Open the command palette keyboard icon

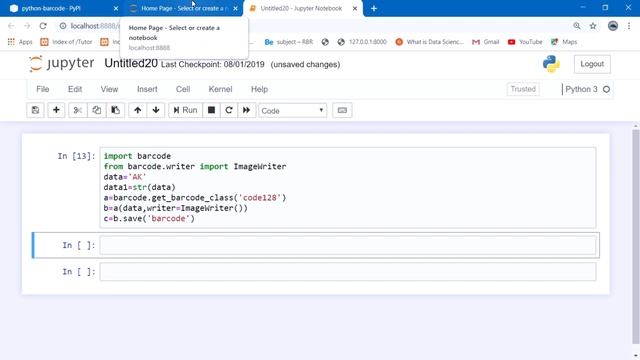[342, 110]
